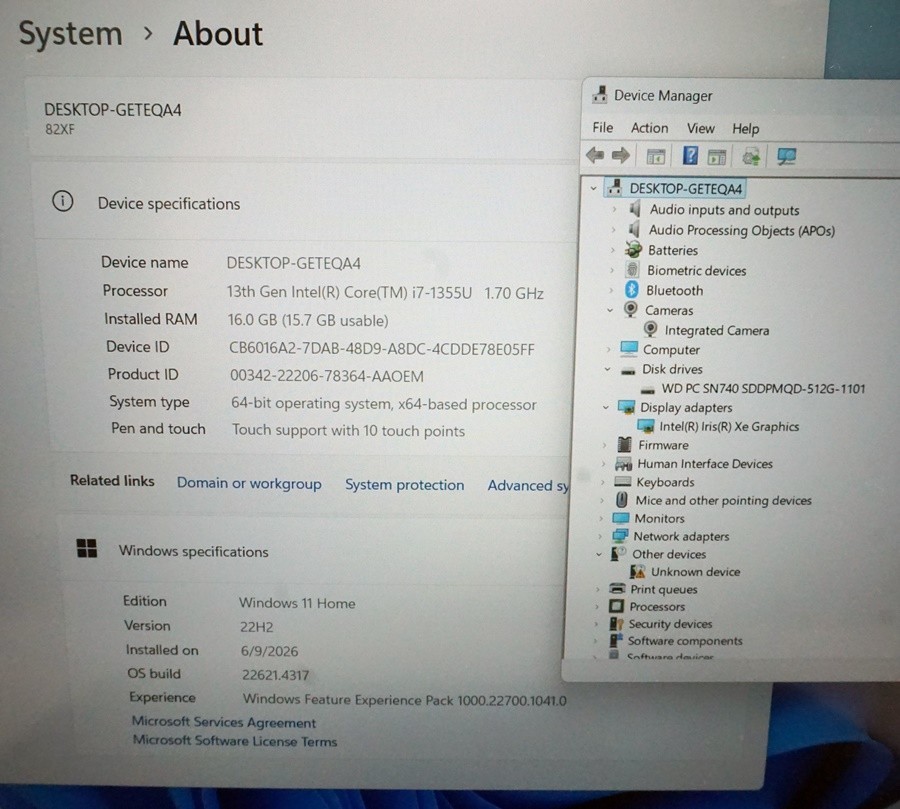Click the Edition value Windows 11 Home
This screenshot has height=809, width=900.
(x=297, y=603)
